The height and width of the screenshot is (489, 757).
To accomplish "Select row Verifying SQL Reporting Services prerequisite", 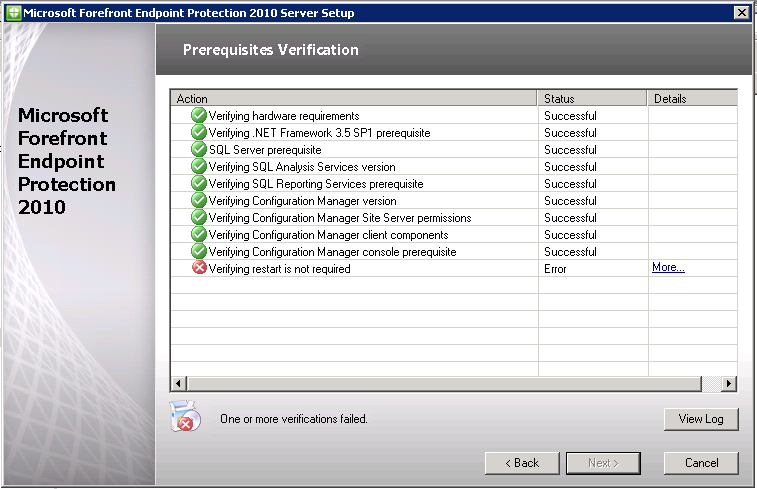I will (454, 183).
